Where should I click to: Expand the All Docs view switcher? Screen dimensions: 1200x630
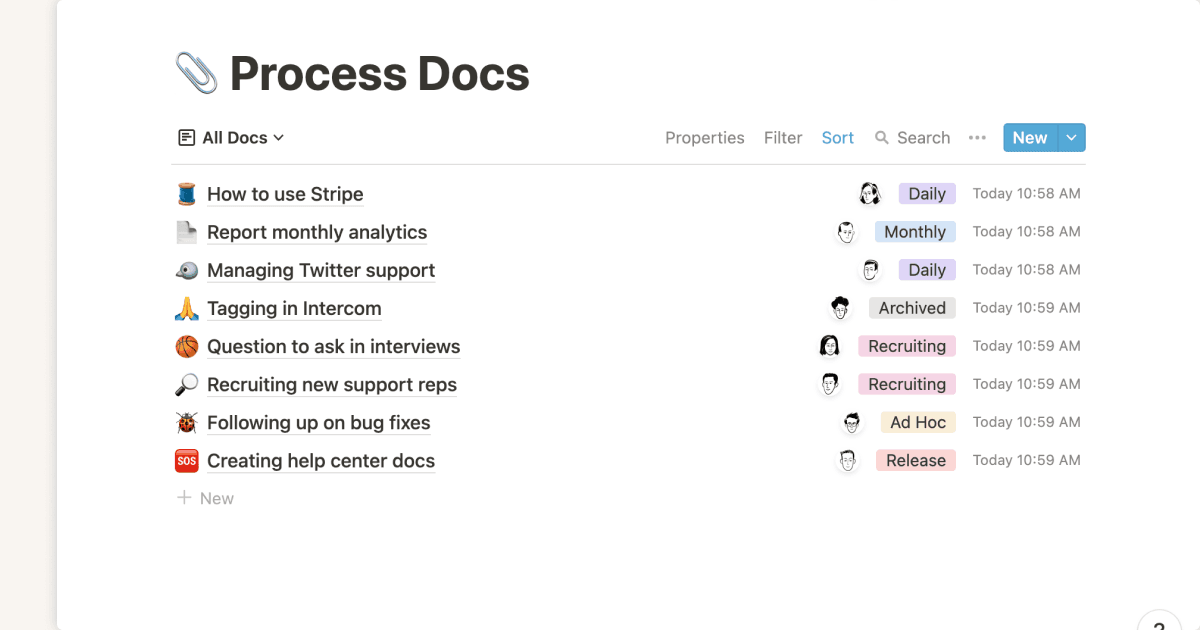point(231,138)
